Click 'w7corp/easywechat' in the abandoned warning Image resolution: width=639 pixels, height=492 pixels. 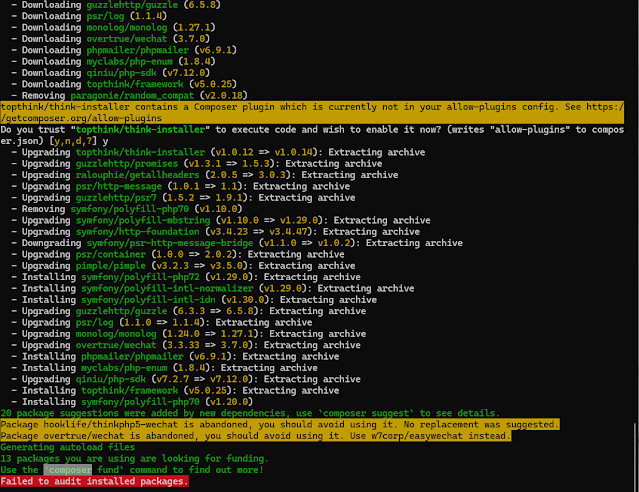tap(417, 436)
